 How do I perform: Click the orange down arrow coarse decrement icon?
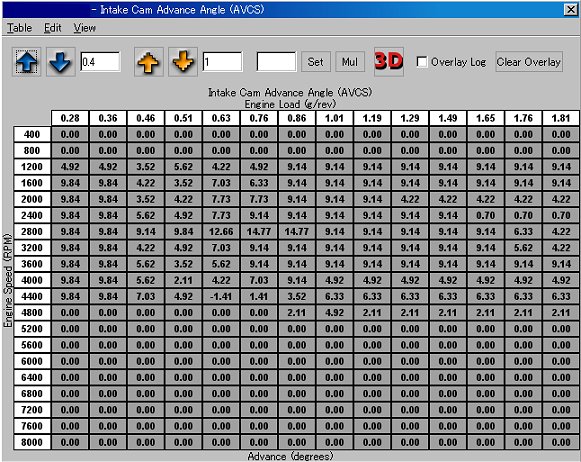pyautogui.click(x=183, y=62)
